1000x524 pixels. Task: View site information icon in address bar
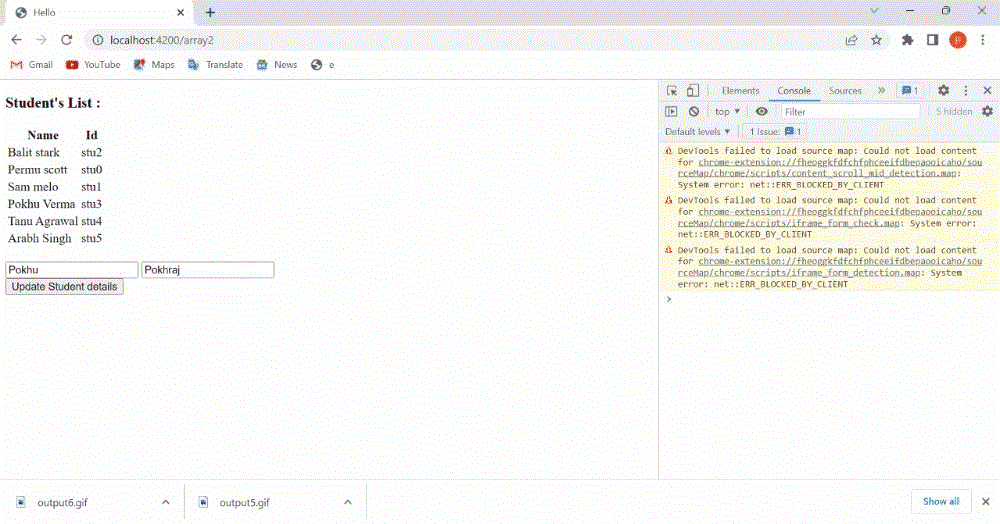pos(98,40)
